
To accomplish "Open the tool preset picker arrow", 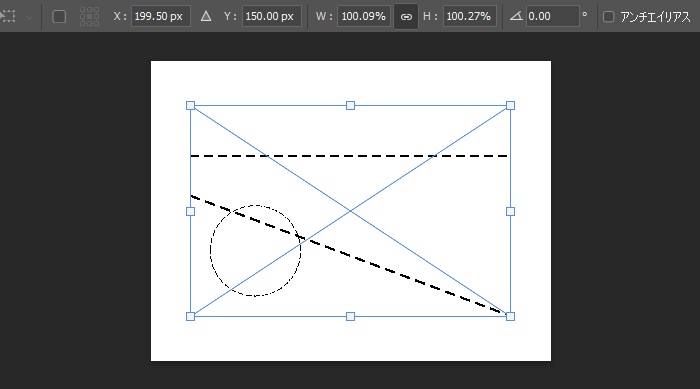I will click(x=29, y=17).
